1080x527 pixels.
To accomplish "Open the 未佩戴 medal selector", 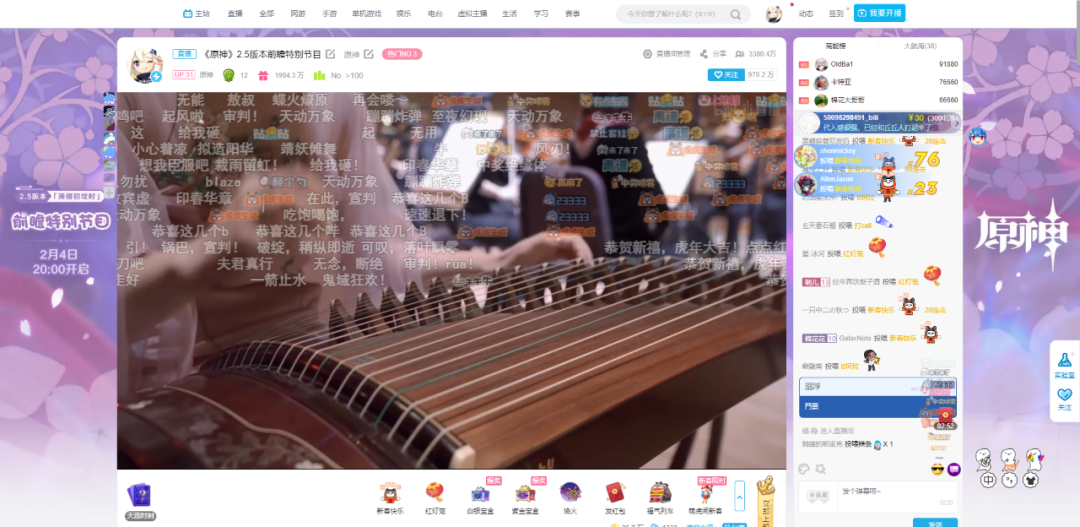I will pos(819,494).
